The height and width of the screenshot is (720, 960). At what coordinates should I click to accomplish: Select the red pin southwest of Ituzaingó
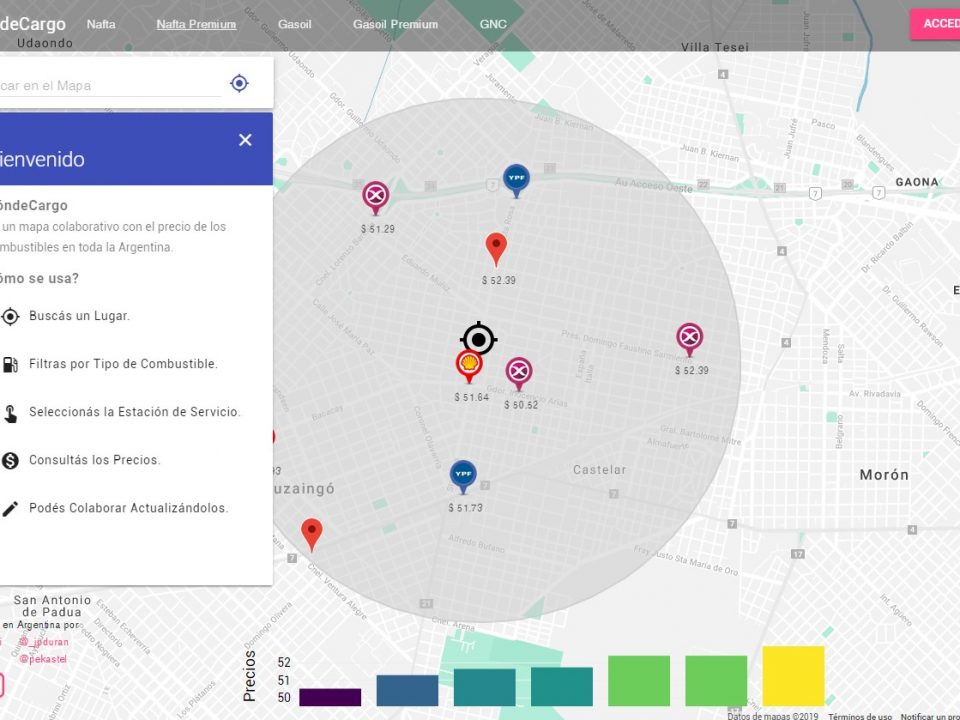312,534
